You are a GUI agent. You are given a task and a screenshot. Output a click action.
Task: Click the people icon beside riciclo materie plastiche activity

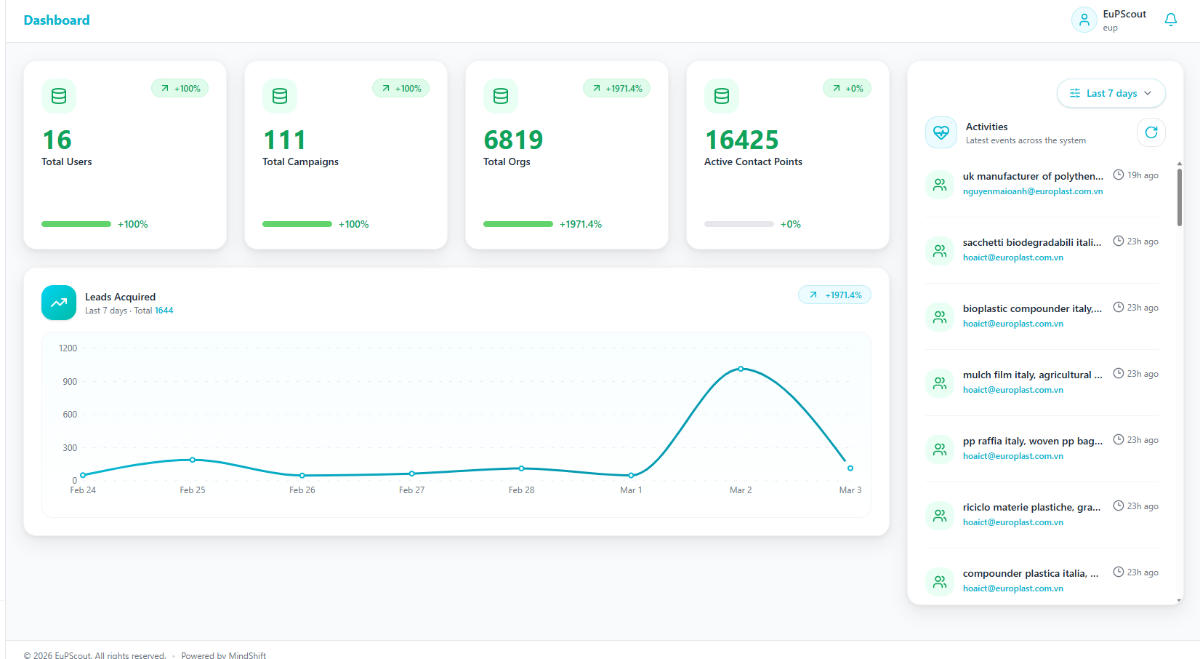tap(940, 516)
